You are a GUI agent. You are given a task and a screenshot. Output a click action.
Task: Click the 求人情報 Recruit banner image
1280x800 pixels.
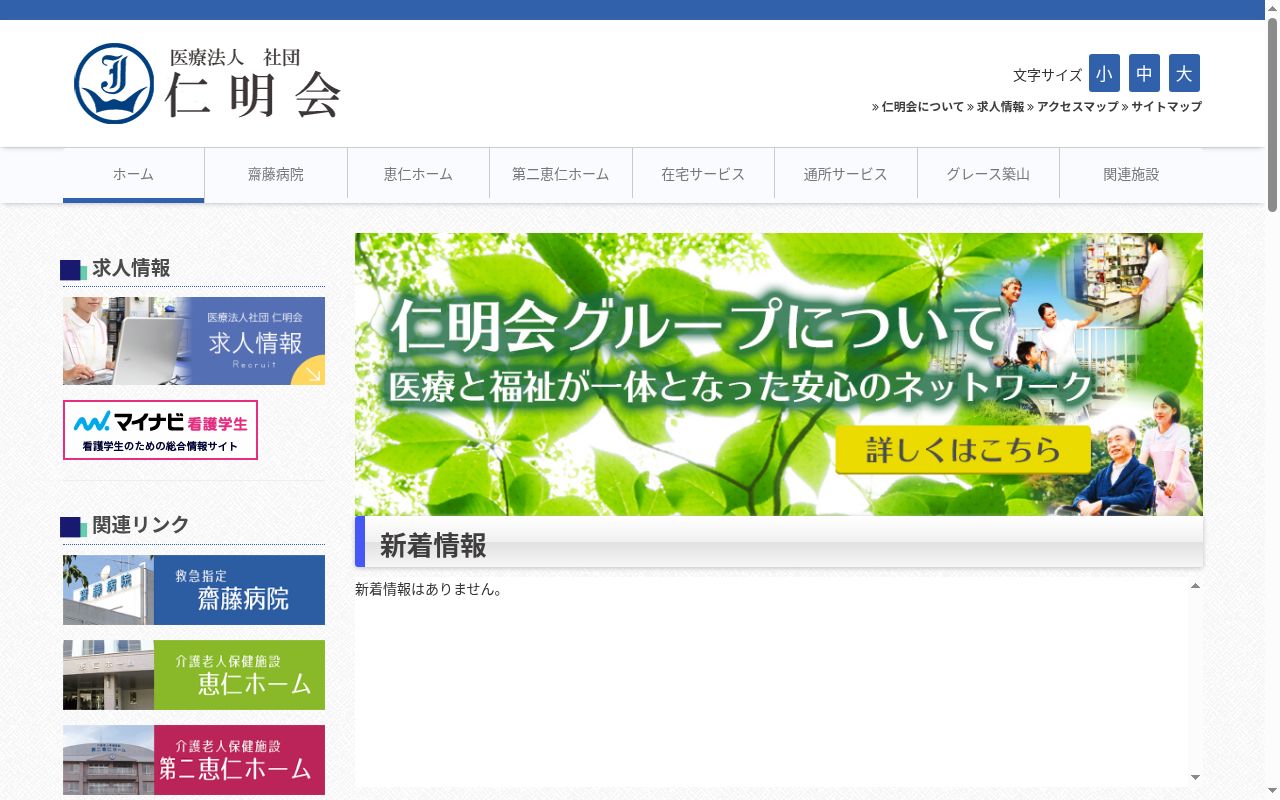tap(194, 341)
